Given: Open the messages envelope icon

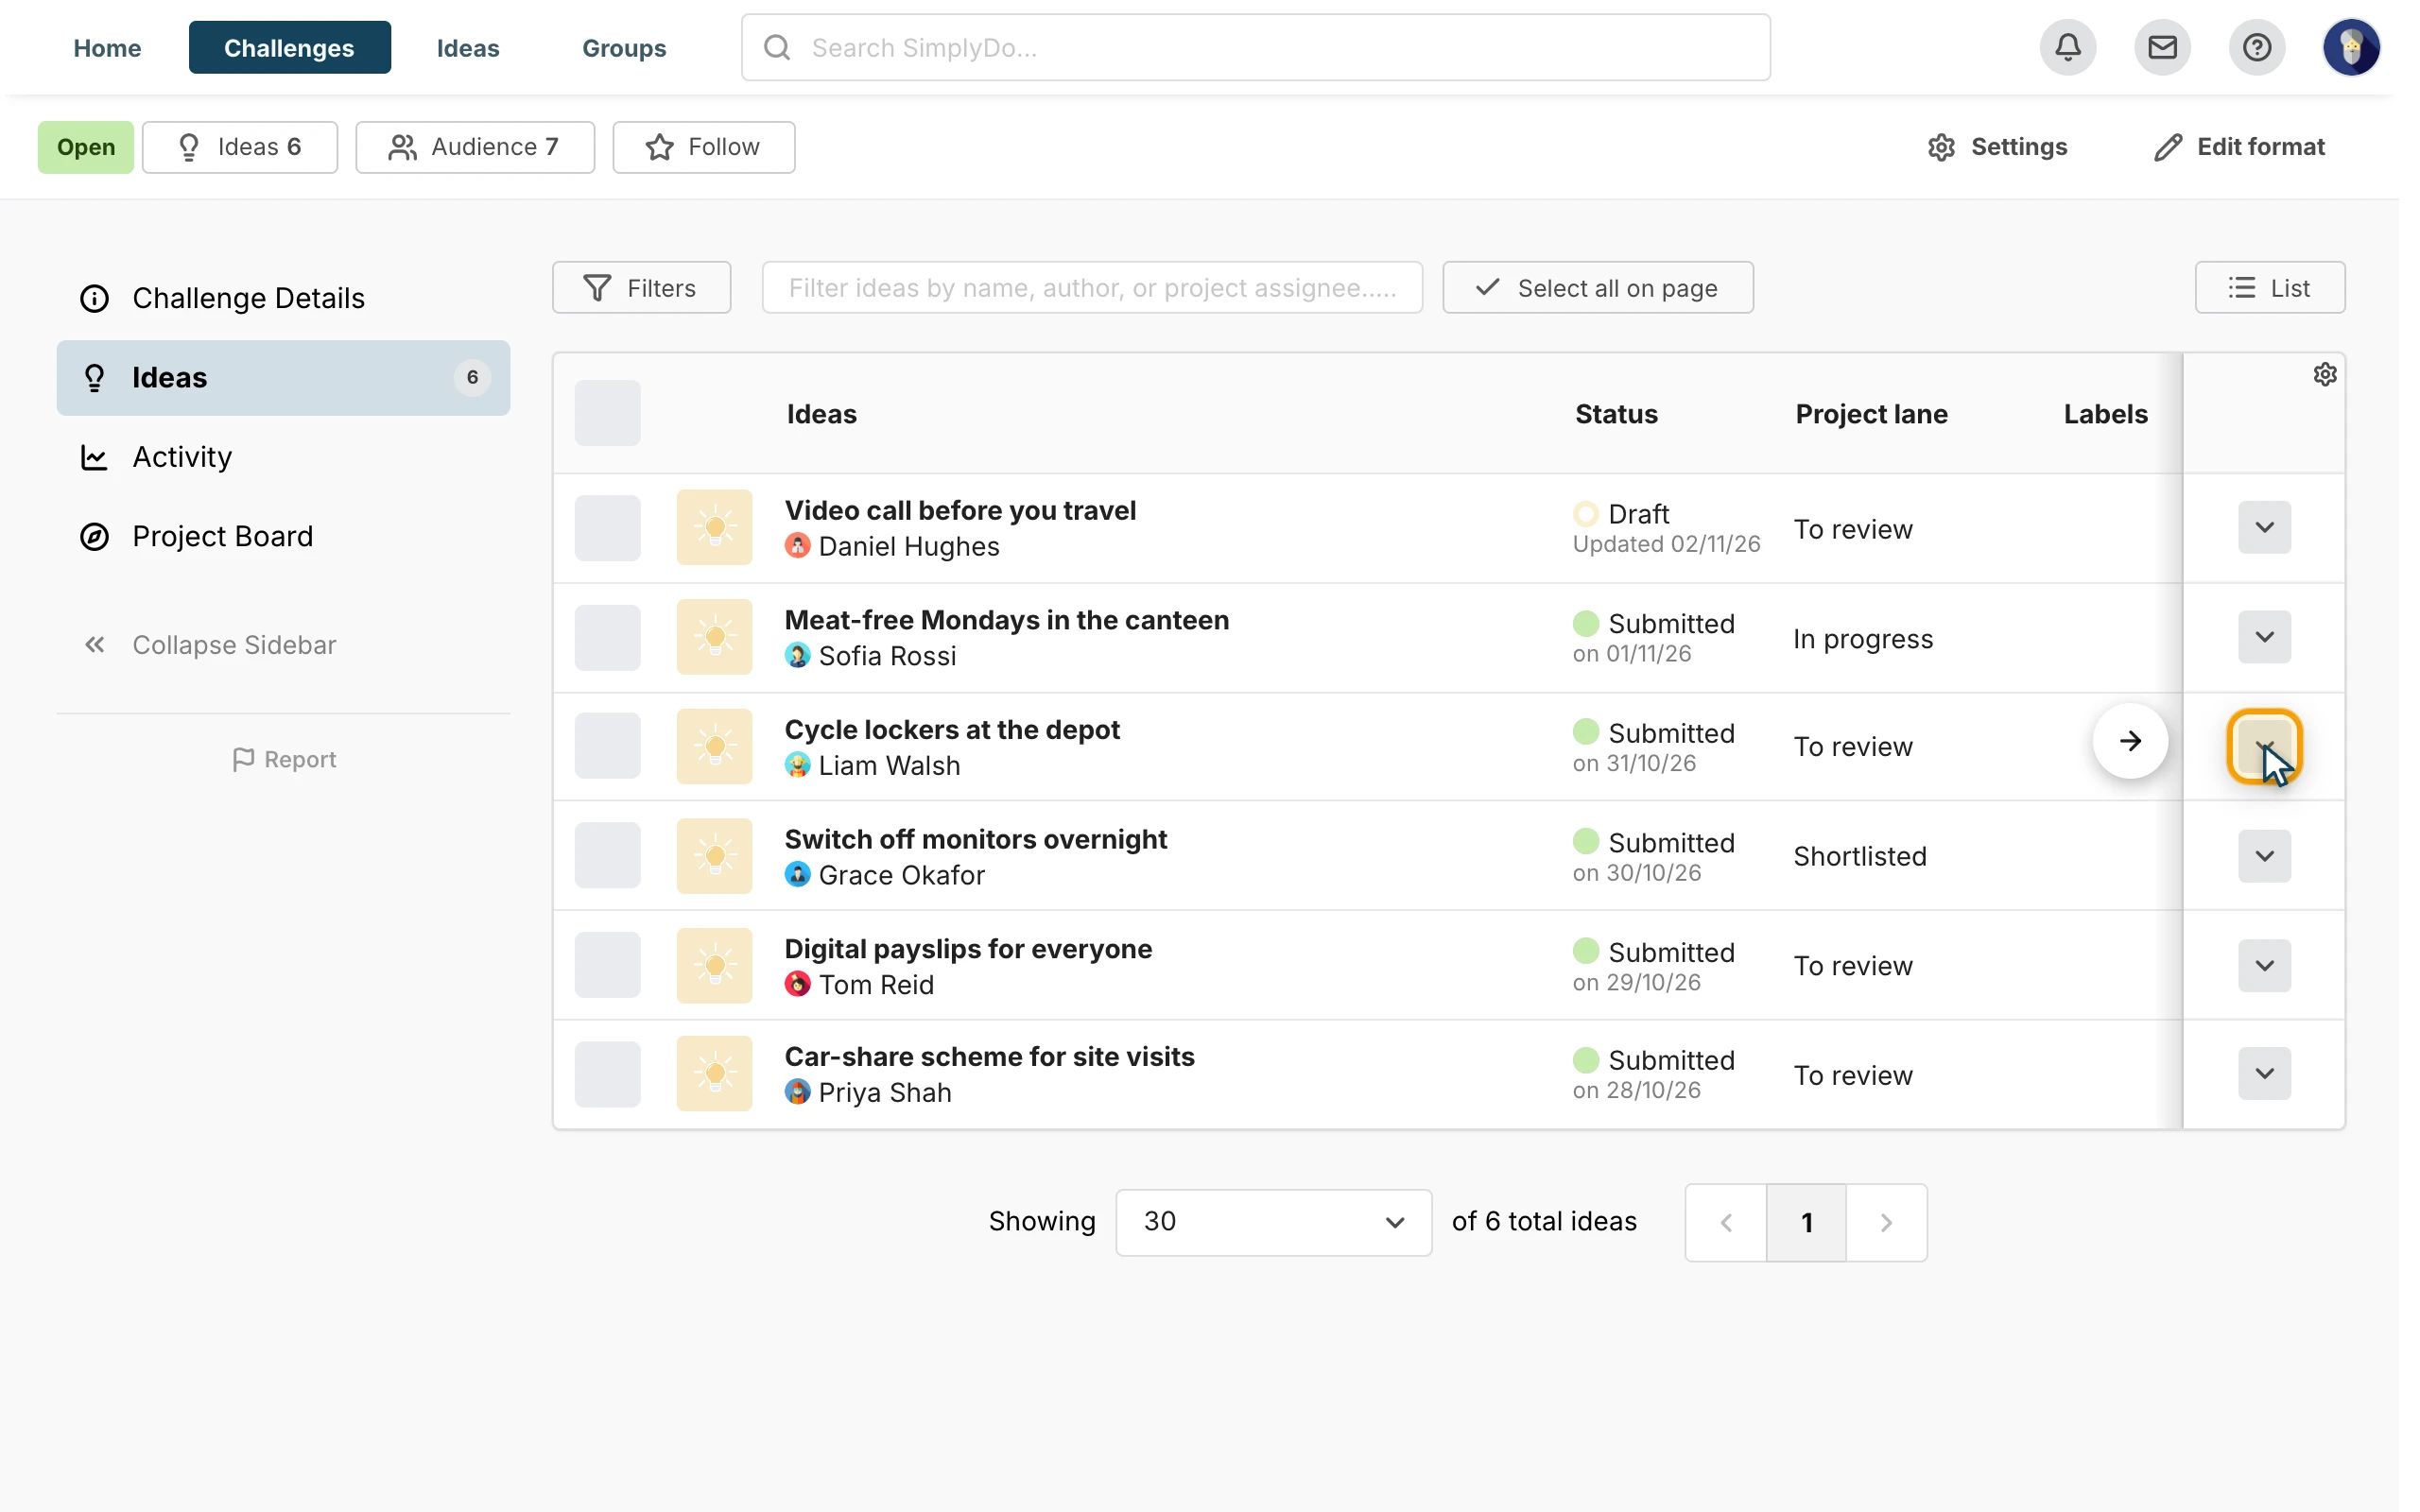Looking at the screenshot, I should pyautogui.click(x=2162, y=47).
